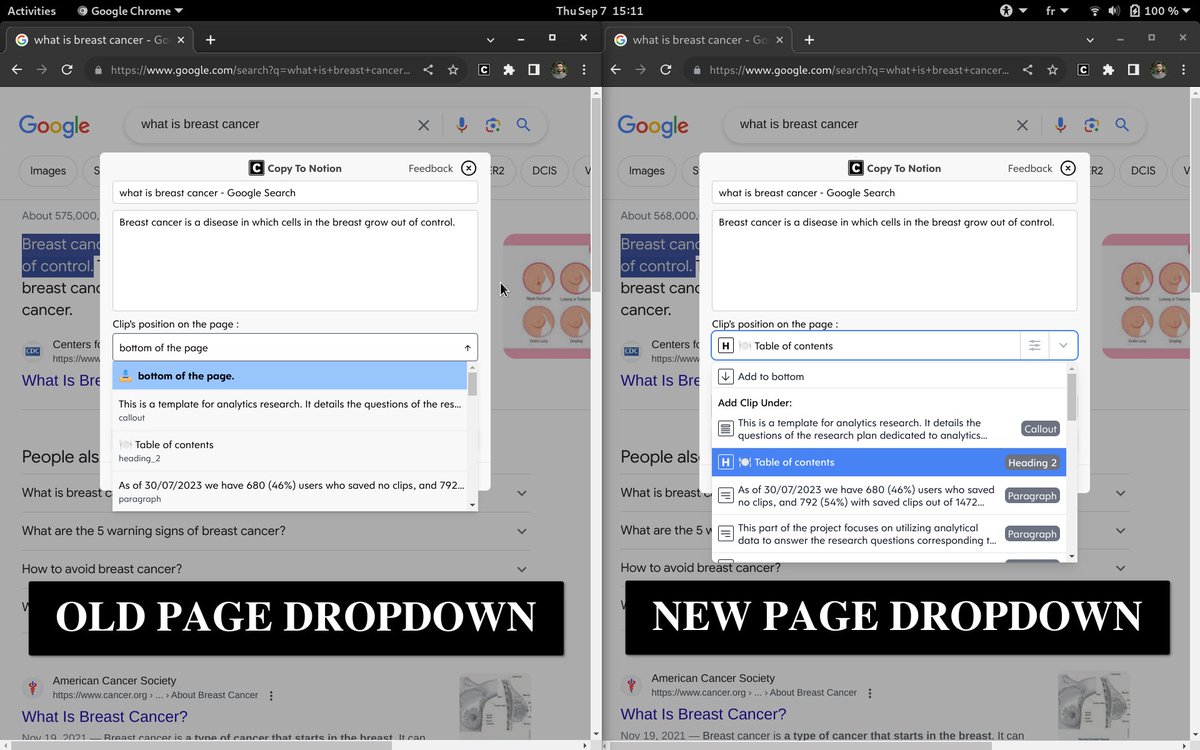Reload page in left Chrome window

67,70
